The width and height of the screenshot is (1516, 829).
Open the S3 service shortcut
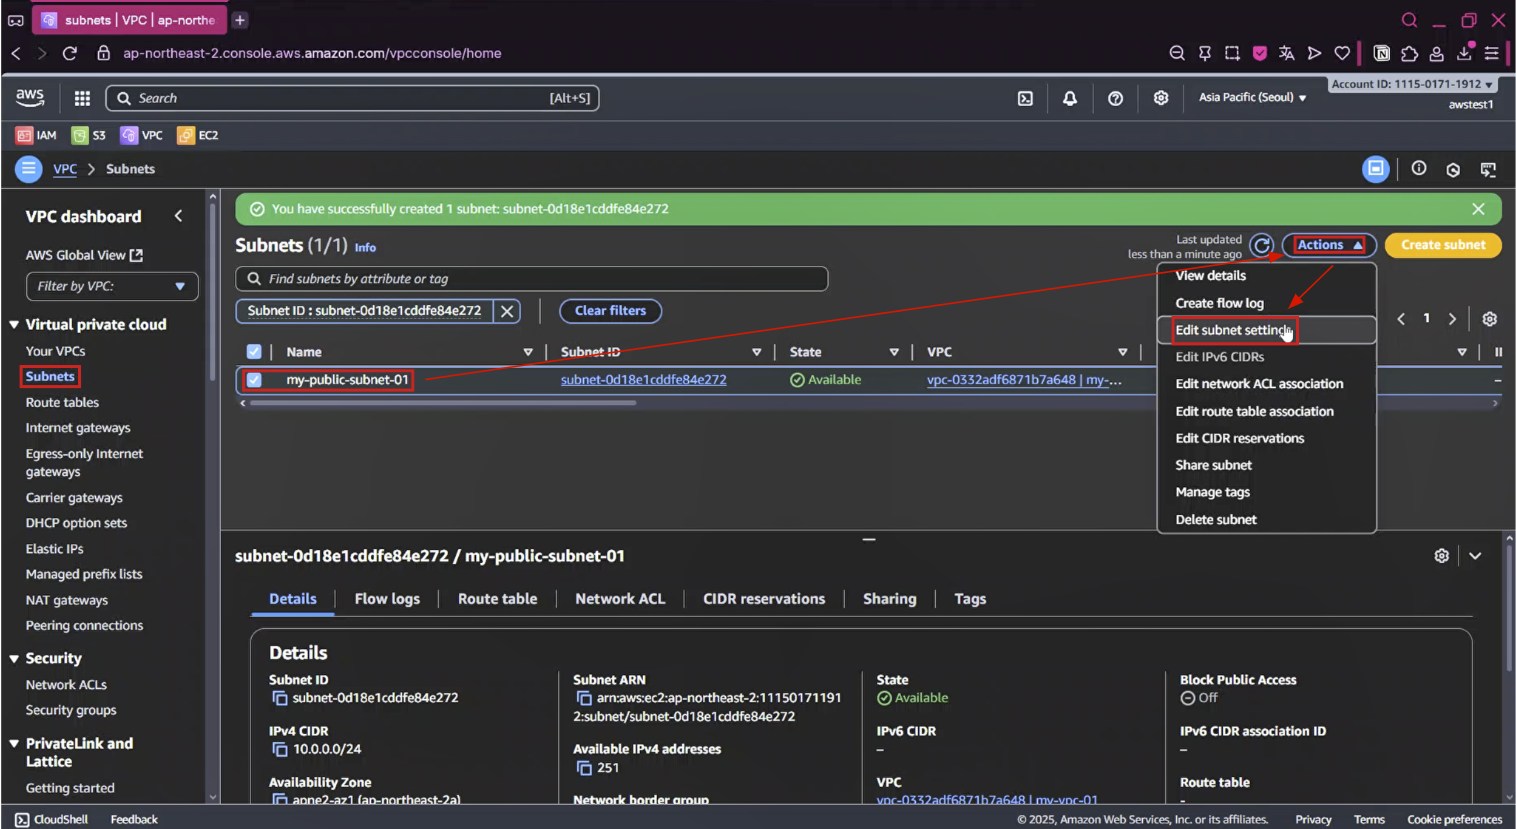(x=89, y=135)
